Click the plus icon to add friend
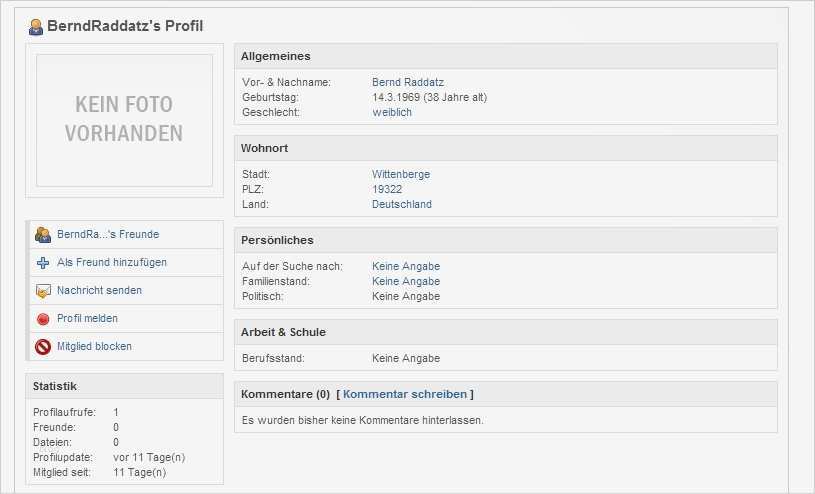 click(x=43, y=263)
